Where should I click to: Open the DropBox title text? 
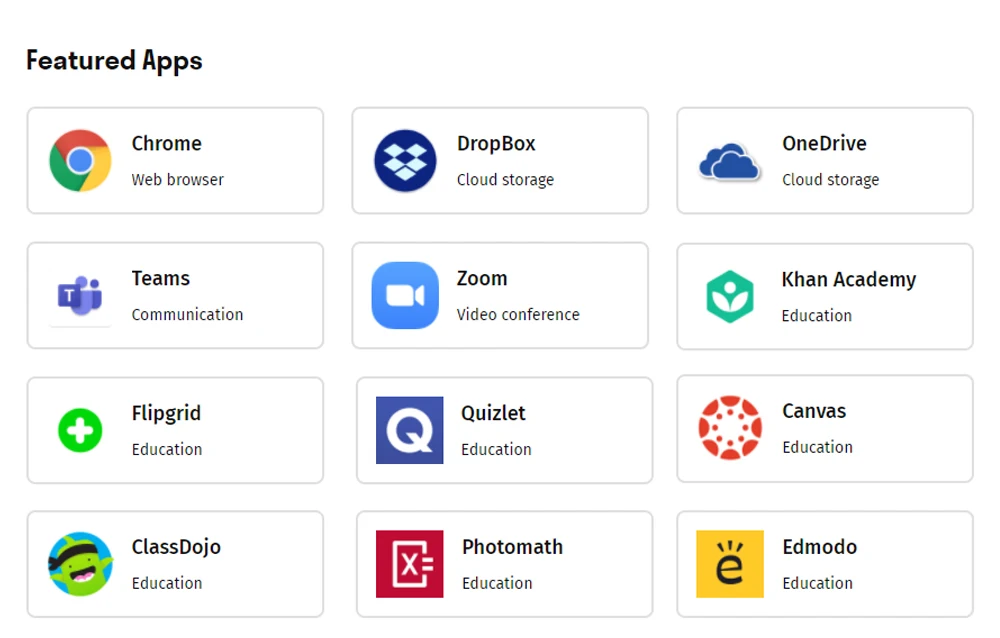point(496,143)
